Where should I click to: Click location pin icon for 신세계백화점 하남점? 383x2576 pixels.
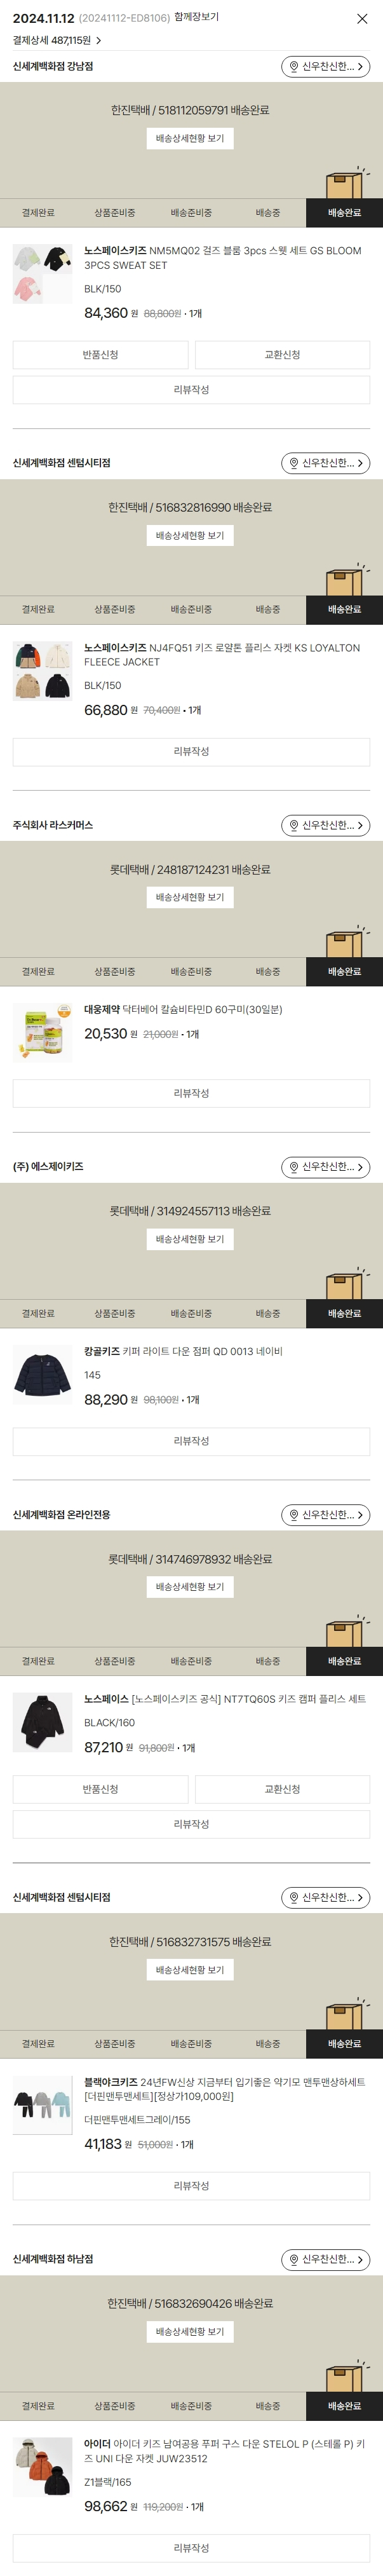coord(294,2259)
